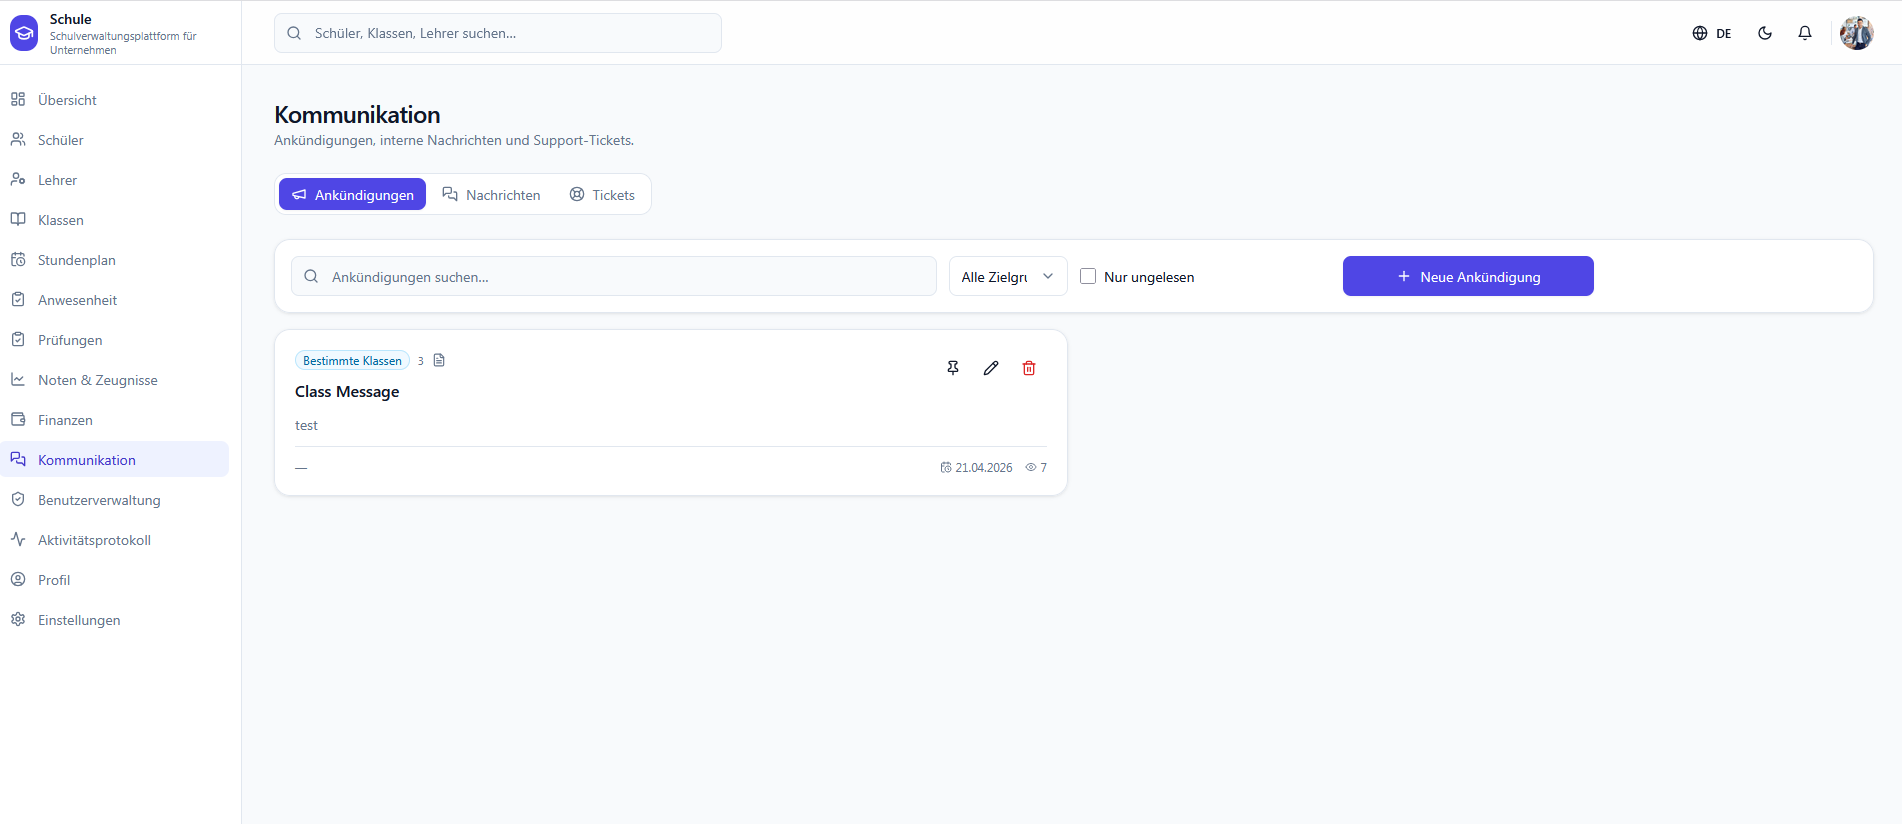Click the attachment document icon on the announcement
Screen dimensions: 1902x824
pos(439,360)
